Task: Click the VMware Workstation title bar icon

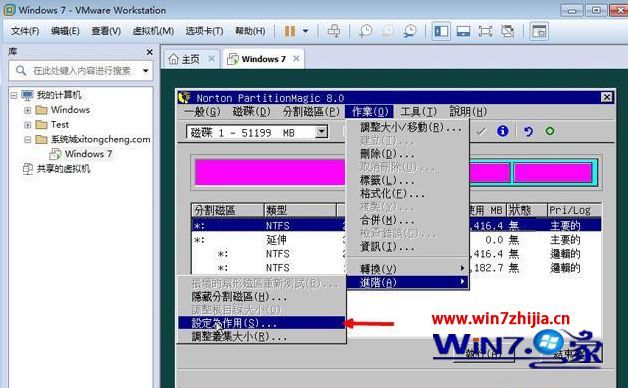Action: coord(9,10)
